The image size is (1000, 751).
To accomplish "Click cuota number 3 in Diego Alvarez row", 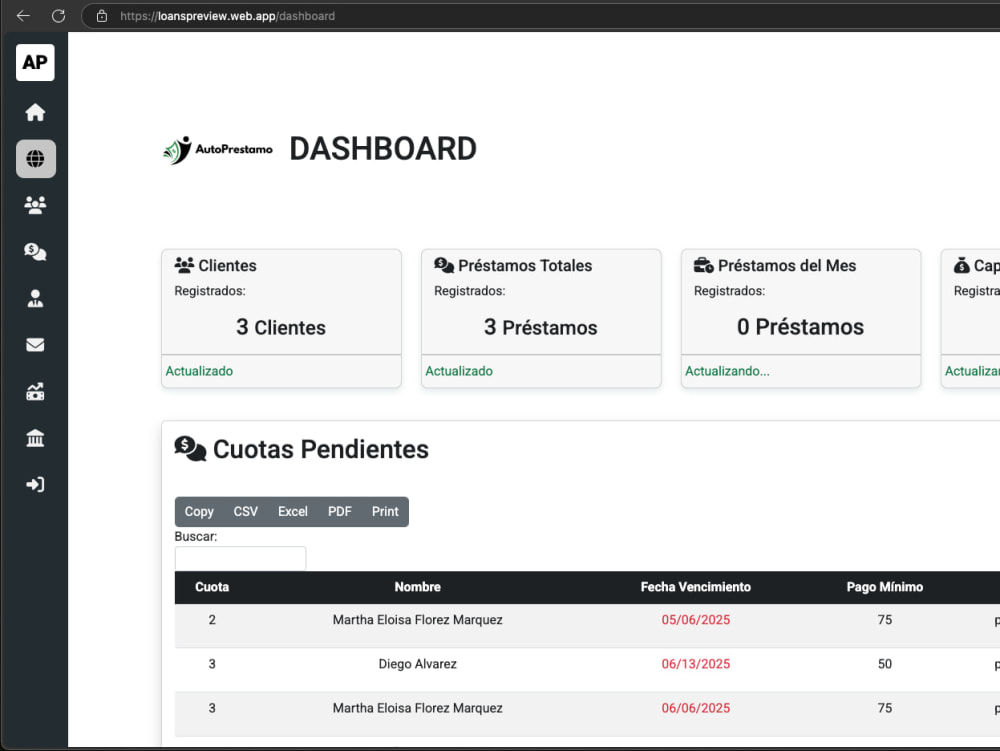I will coord(212,664).
